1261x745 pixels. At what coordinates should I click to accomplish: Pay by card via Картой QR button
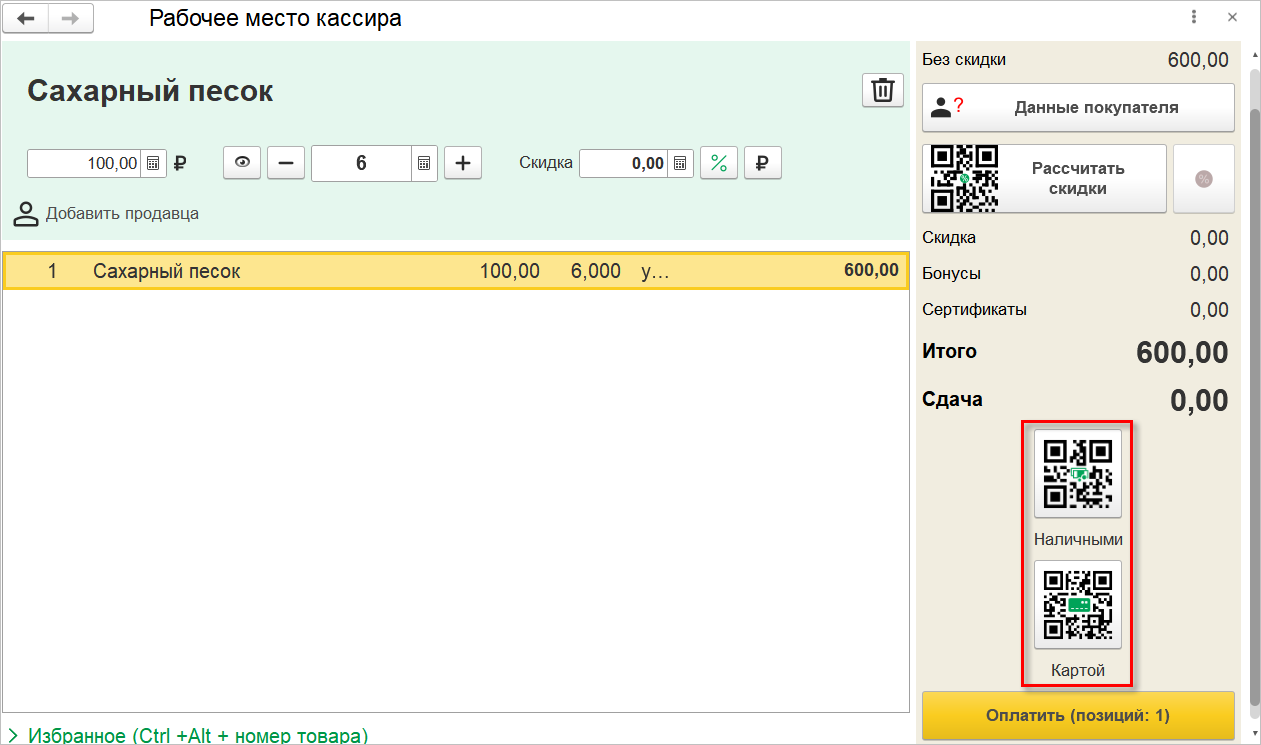pyautogui.click(x=1078, y=604)
